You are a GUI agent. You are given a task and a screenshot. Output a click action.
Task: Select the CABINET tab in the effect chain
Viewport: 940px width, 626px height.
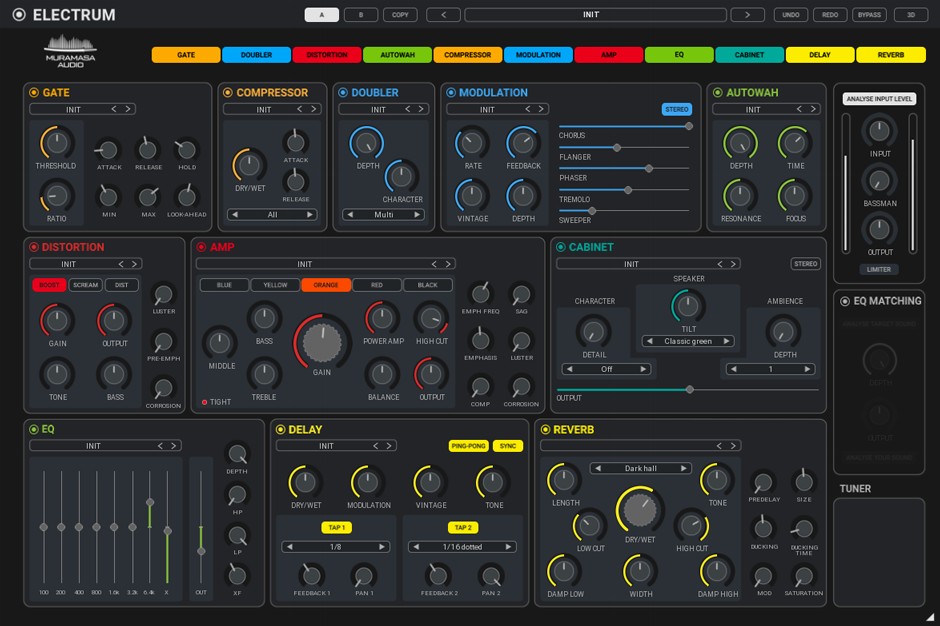749,55
